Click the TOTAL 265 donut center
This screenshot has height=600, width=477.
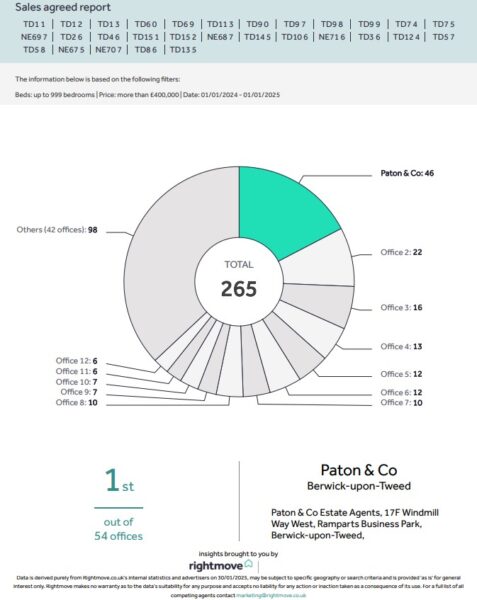pos(239,281)
